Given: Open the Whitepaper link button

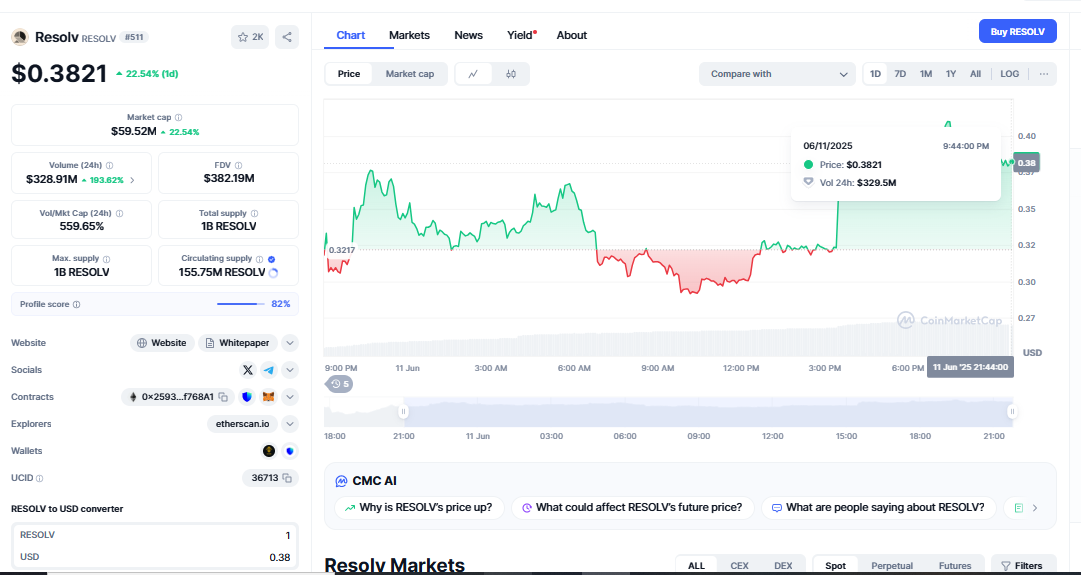Looking at the screenshot, I should 238,343.
